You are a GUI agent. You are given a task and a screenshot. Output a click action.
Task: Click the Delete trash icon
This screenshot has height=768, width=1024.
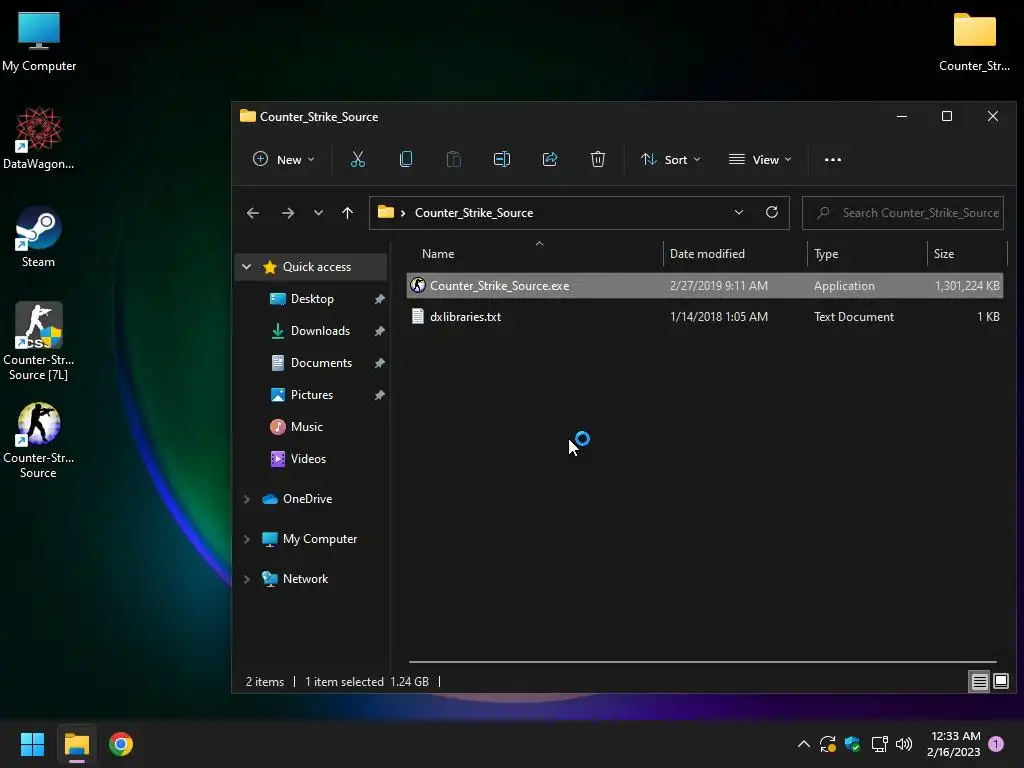coord(598,159)
